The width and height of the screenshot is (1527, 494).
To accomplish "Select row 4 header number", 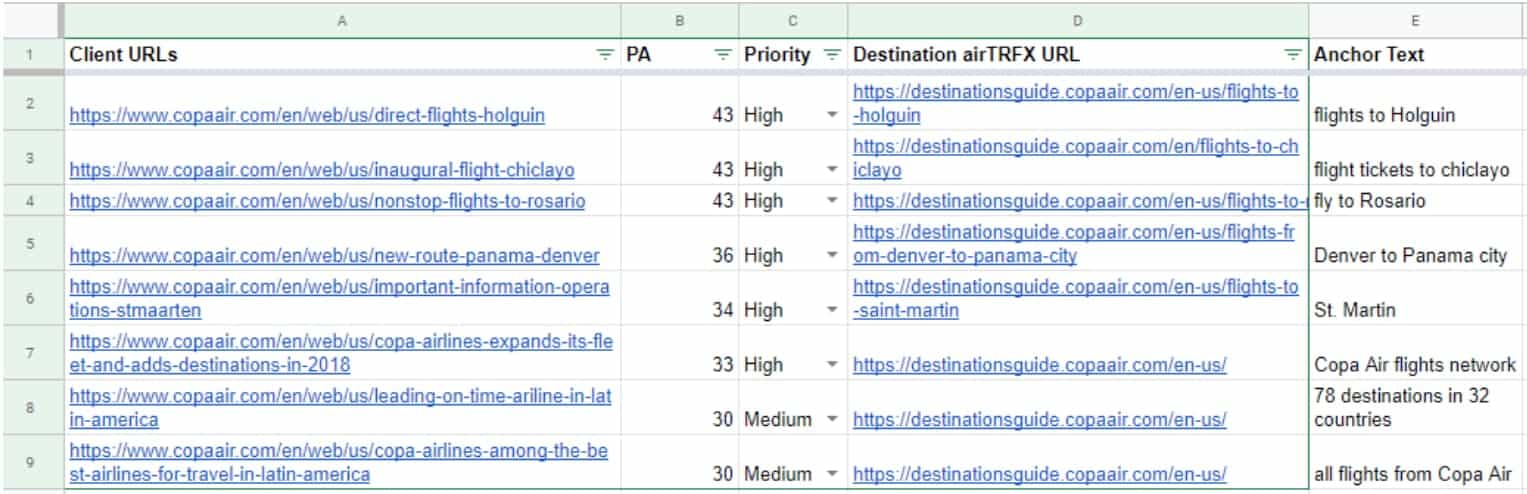I will pyautogui.click(x=30, y=200).
